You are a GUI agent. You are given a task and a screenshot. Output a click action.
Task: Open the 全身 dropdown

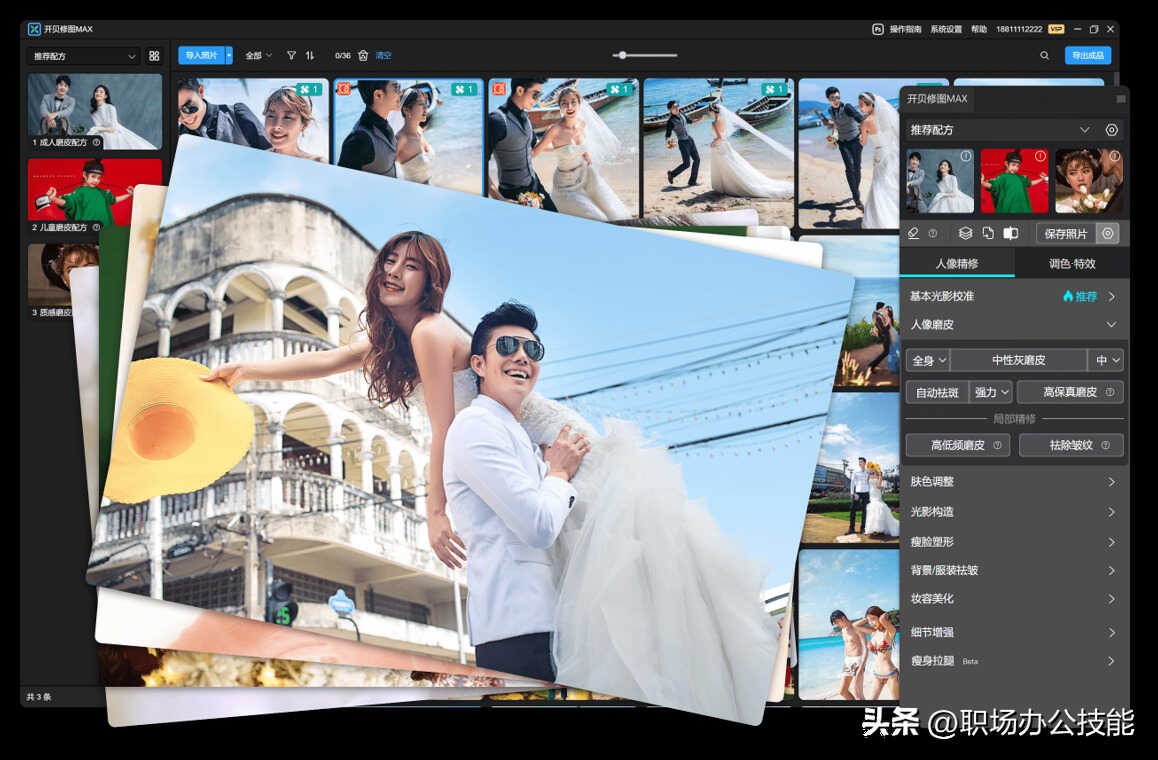click(928, 360)
